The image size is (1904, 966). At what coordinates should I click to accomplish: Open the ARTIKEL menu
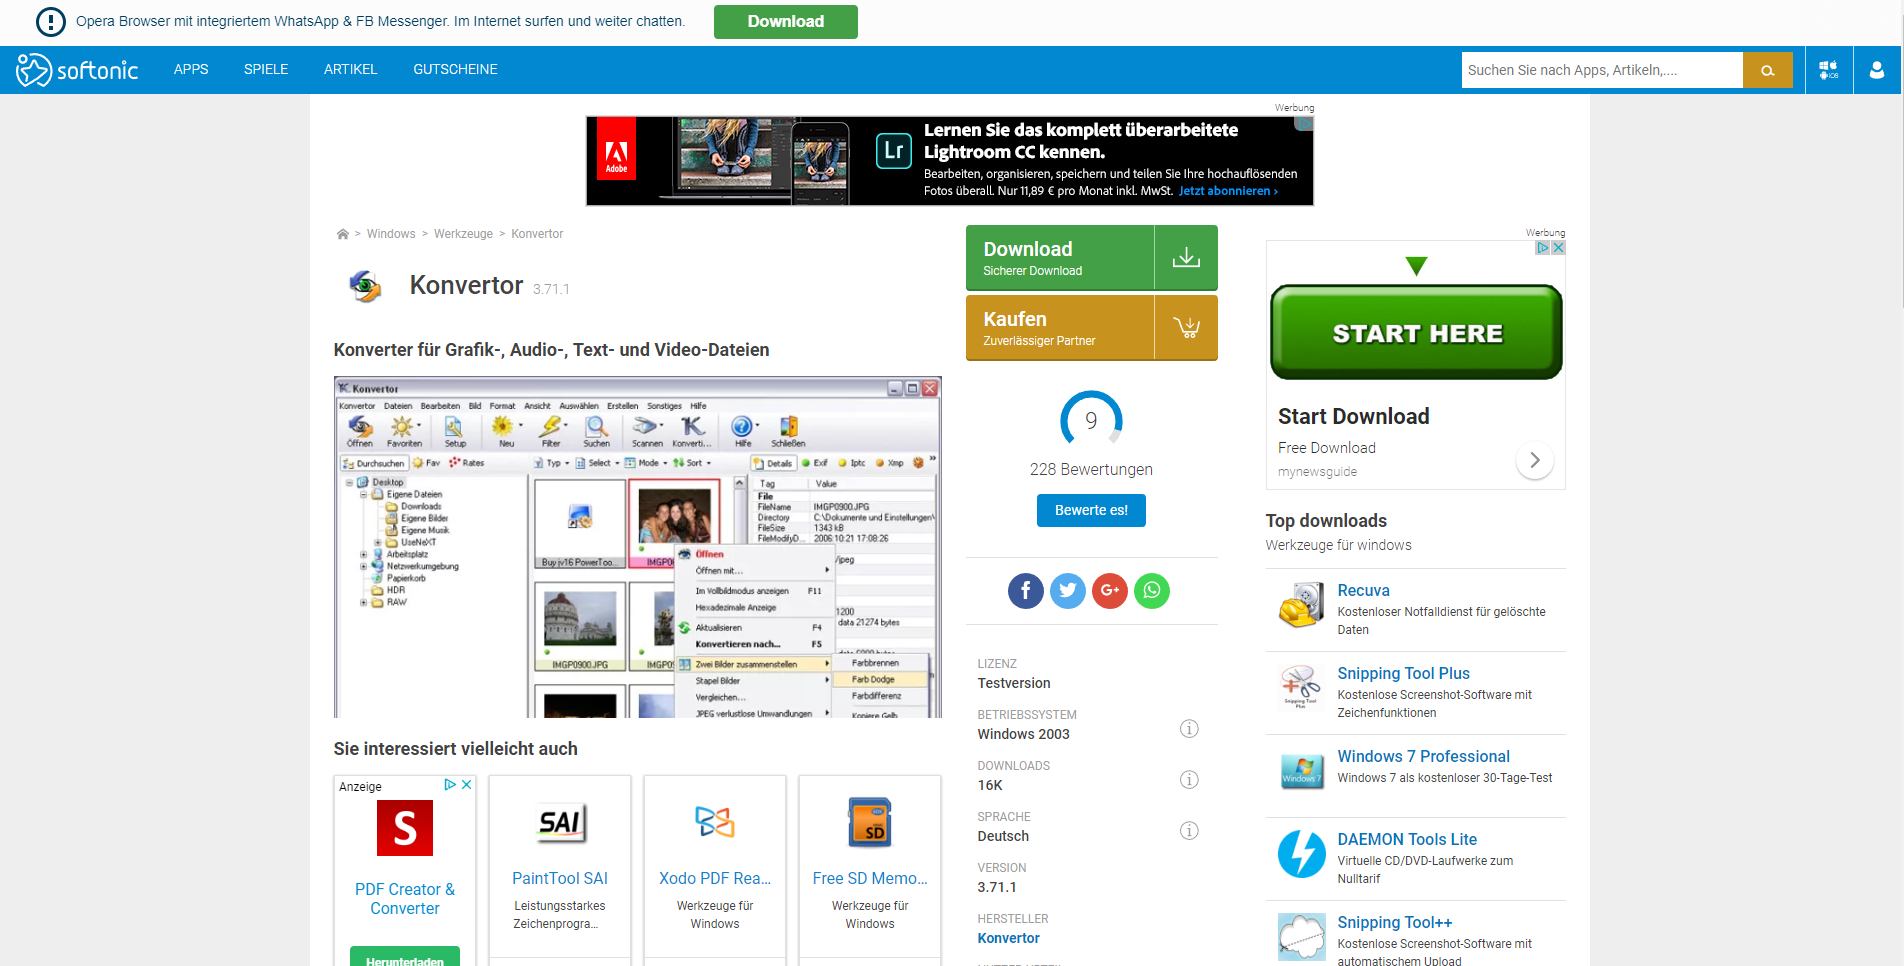point(350,70)
